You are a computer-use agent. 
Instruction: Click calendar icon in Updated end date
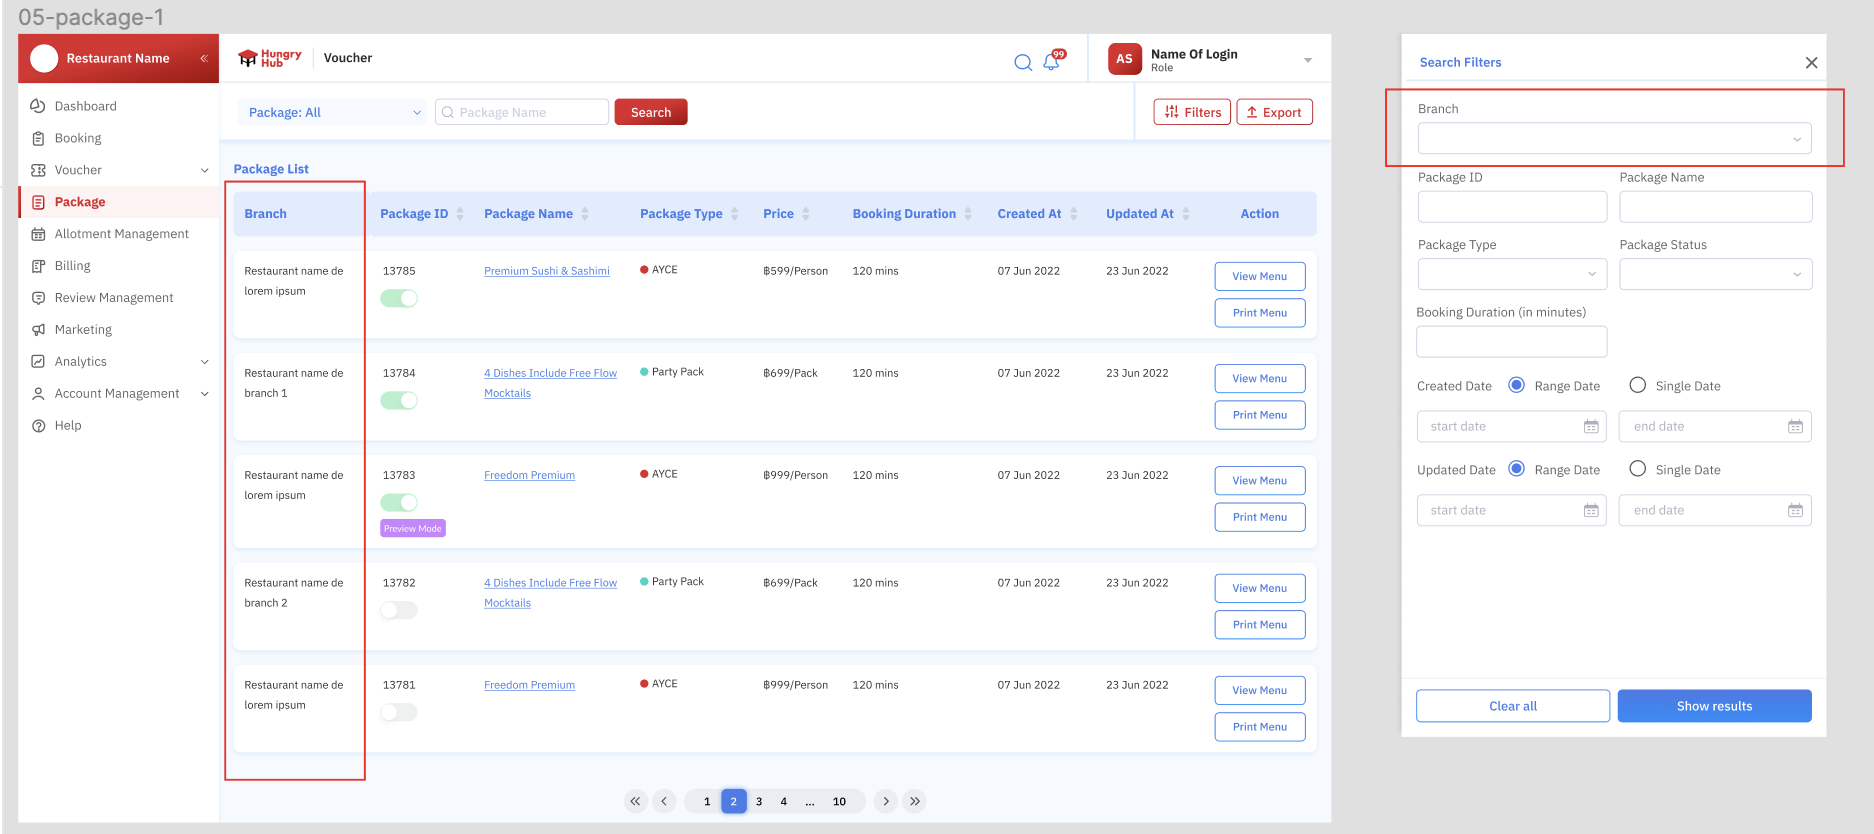tap(1795, 511)
